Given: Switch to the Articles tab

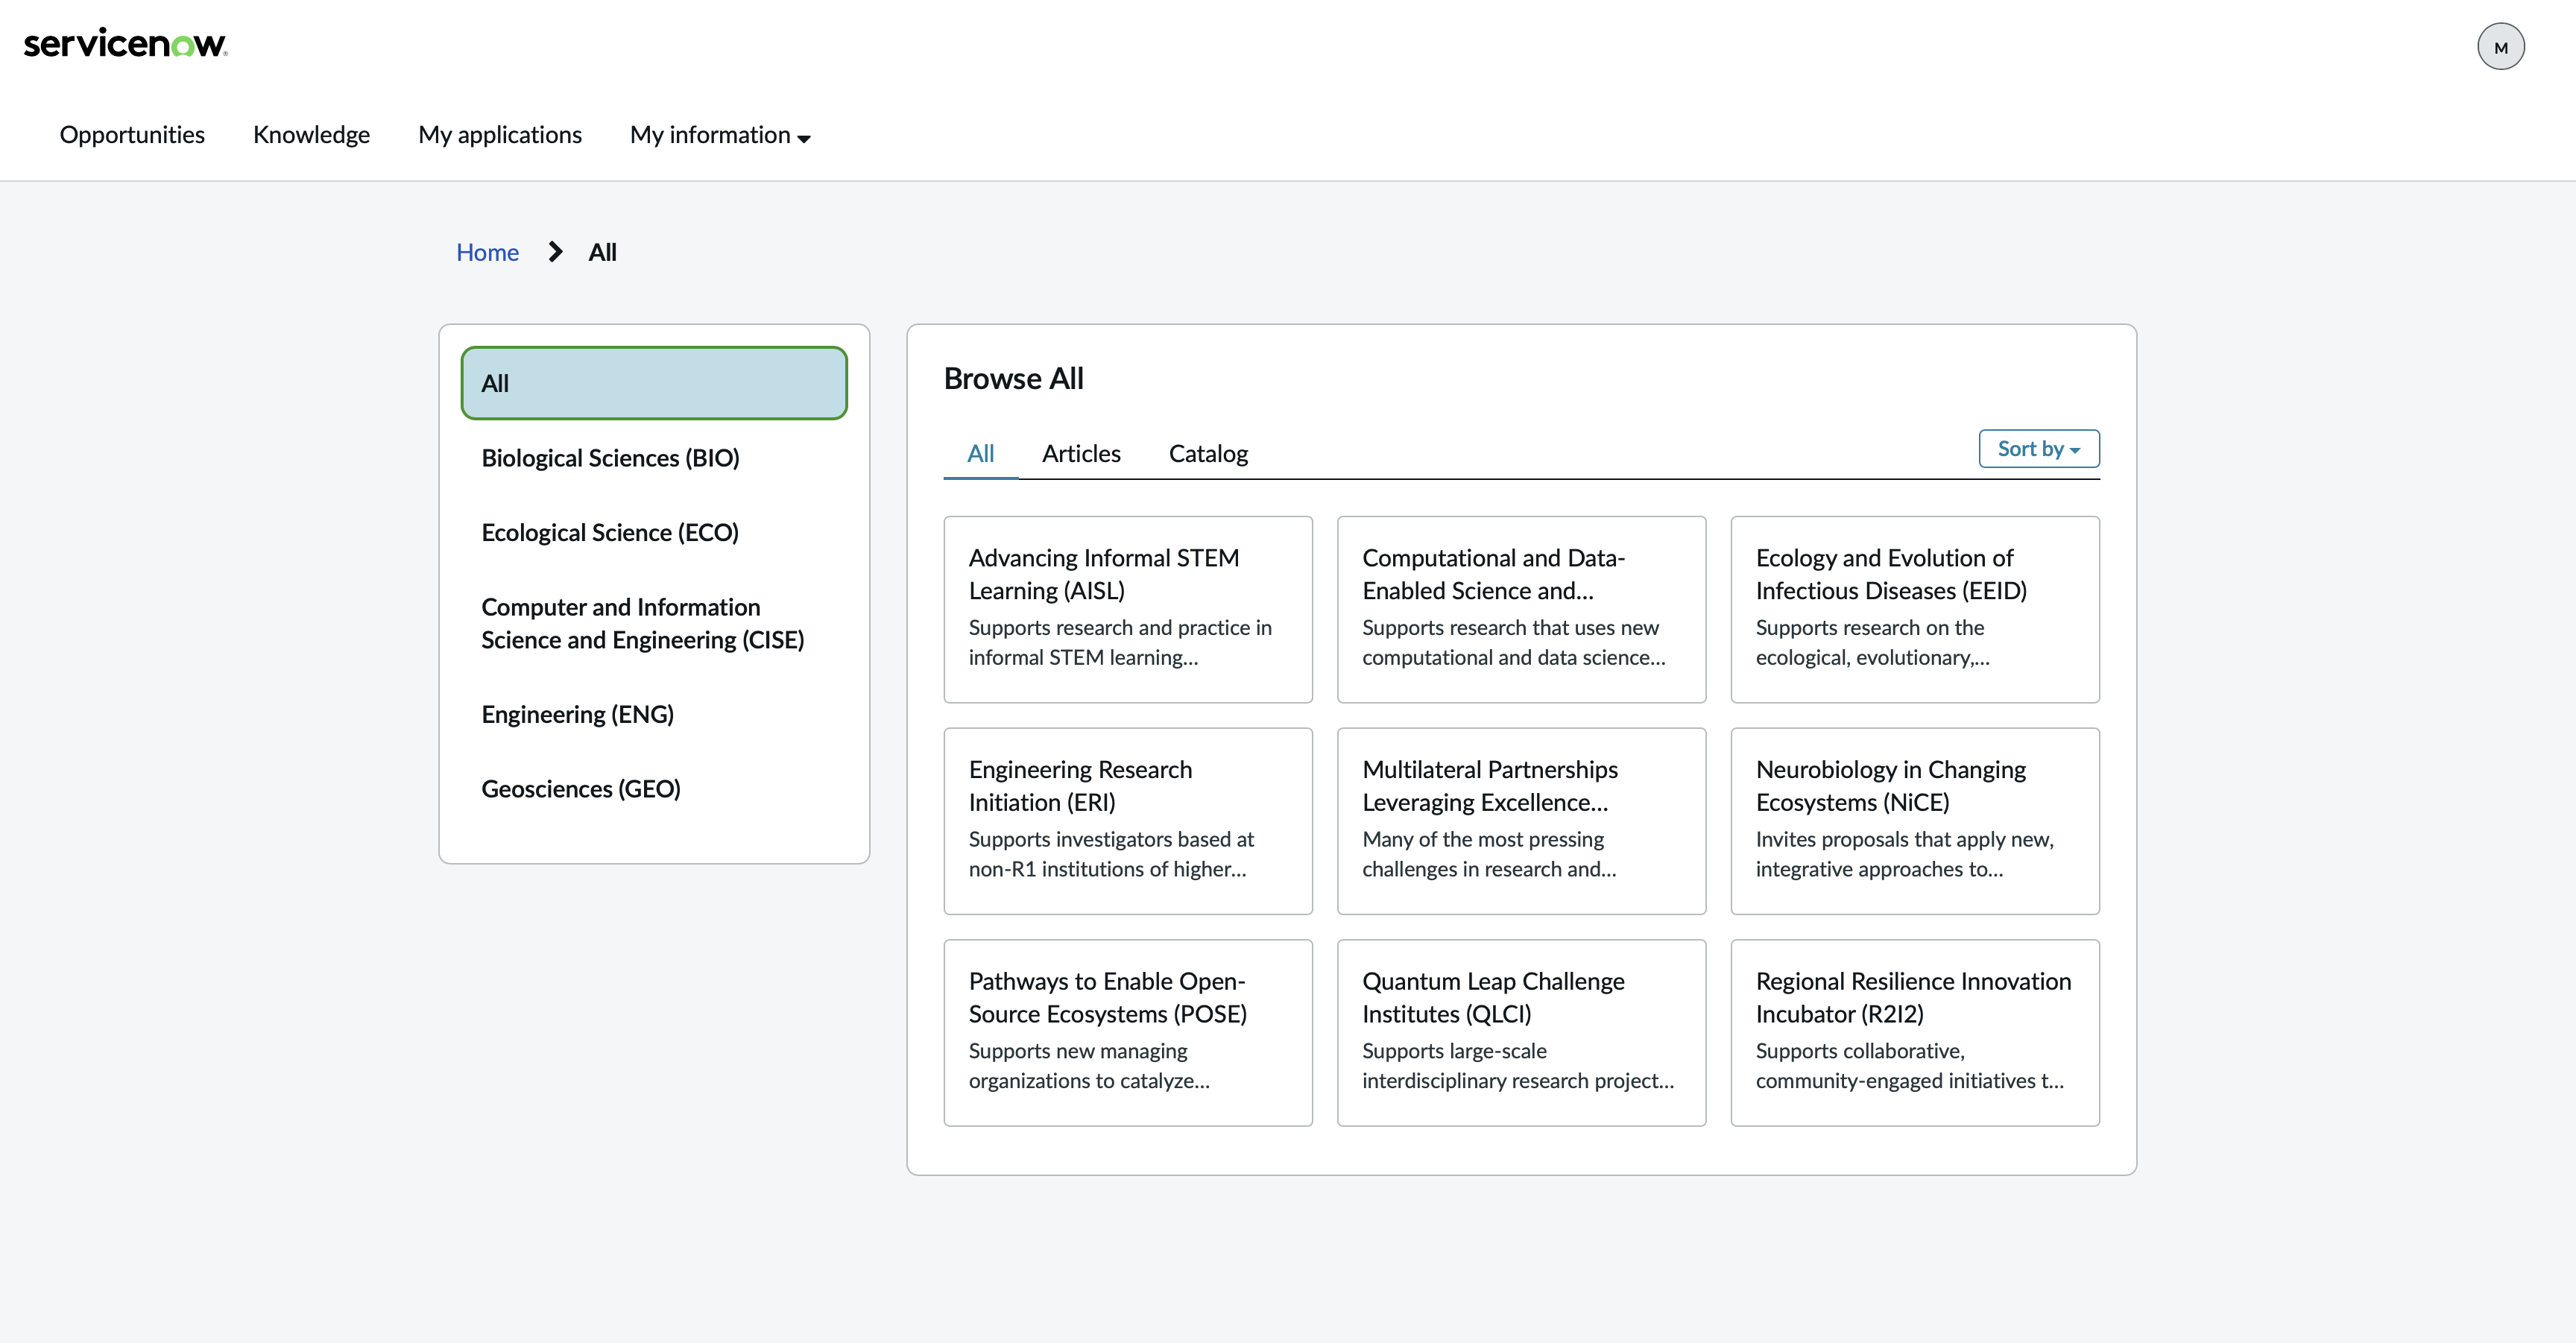Looking at the screenshot, I should point(1081,454).
